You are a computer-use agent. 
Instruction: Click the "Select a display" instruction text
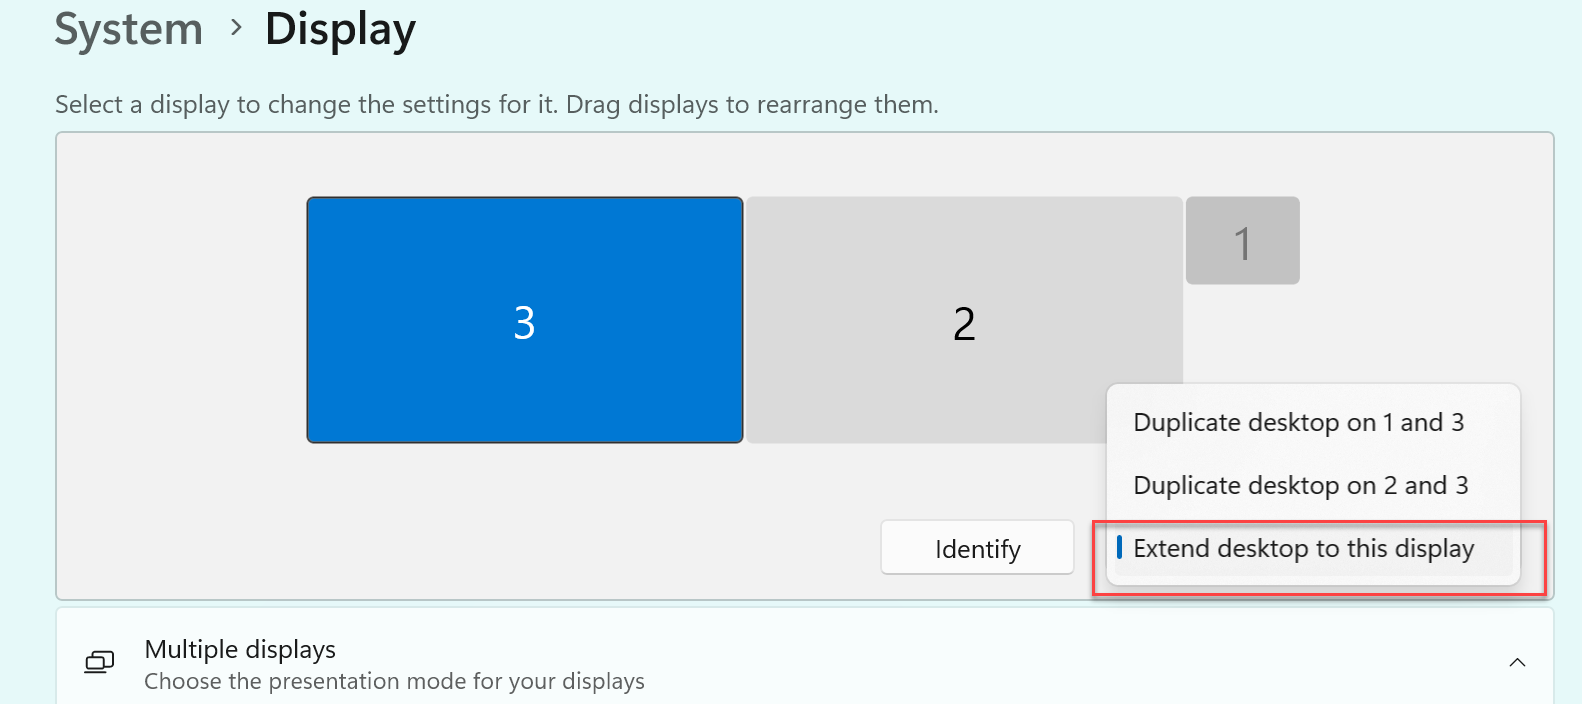click(x=496, y=105)
